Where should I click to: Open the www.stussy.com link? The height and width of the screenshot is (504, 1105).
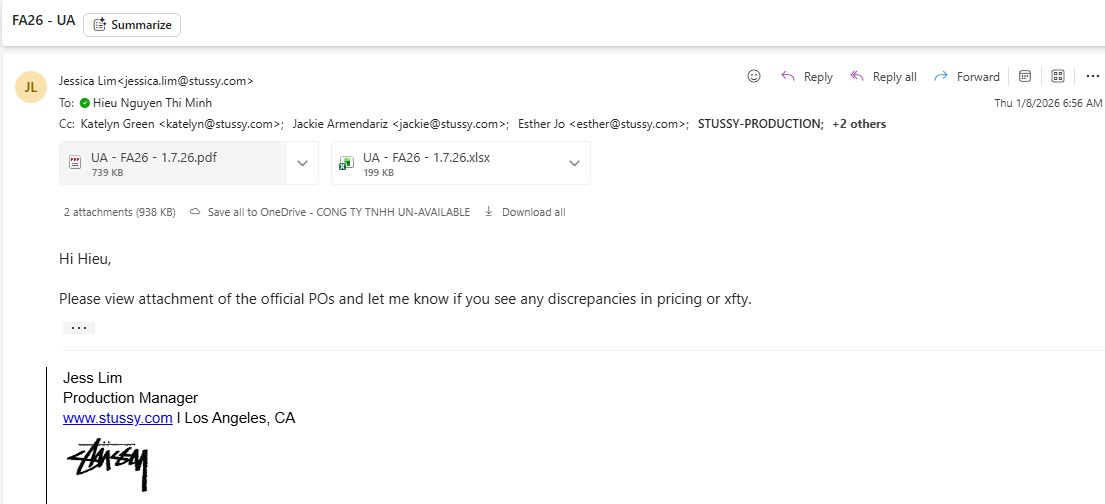pos(117,418)
